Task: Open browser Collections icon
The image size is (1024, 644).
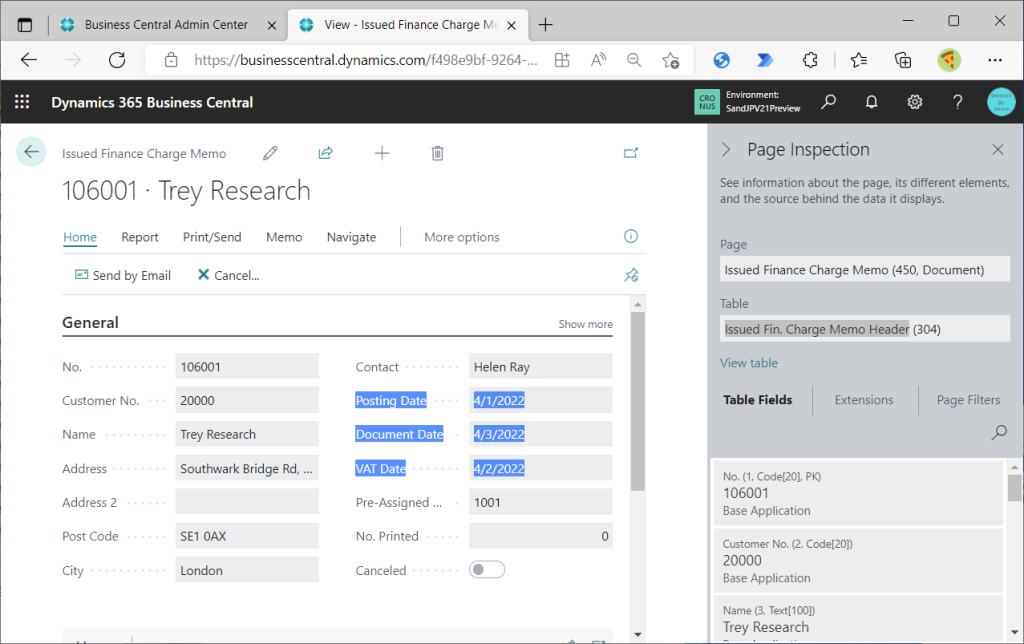Action: (x=903, y=60)
